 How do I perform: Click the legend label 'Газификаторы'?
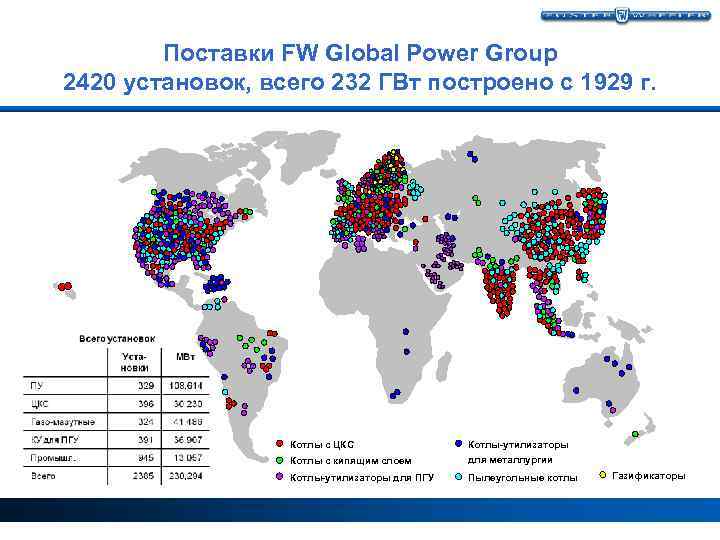pos(649,476)
